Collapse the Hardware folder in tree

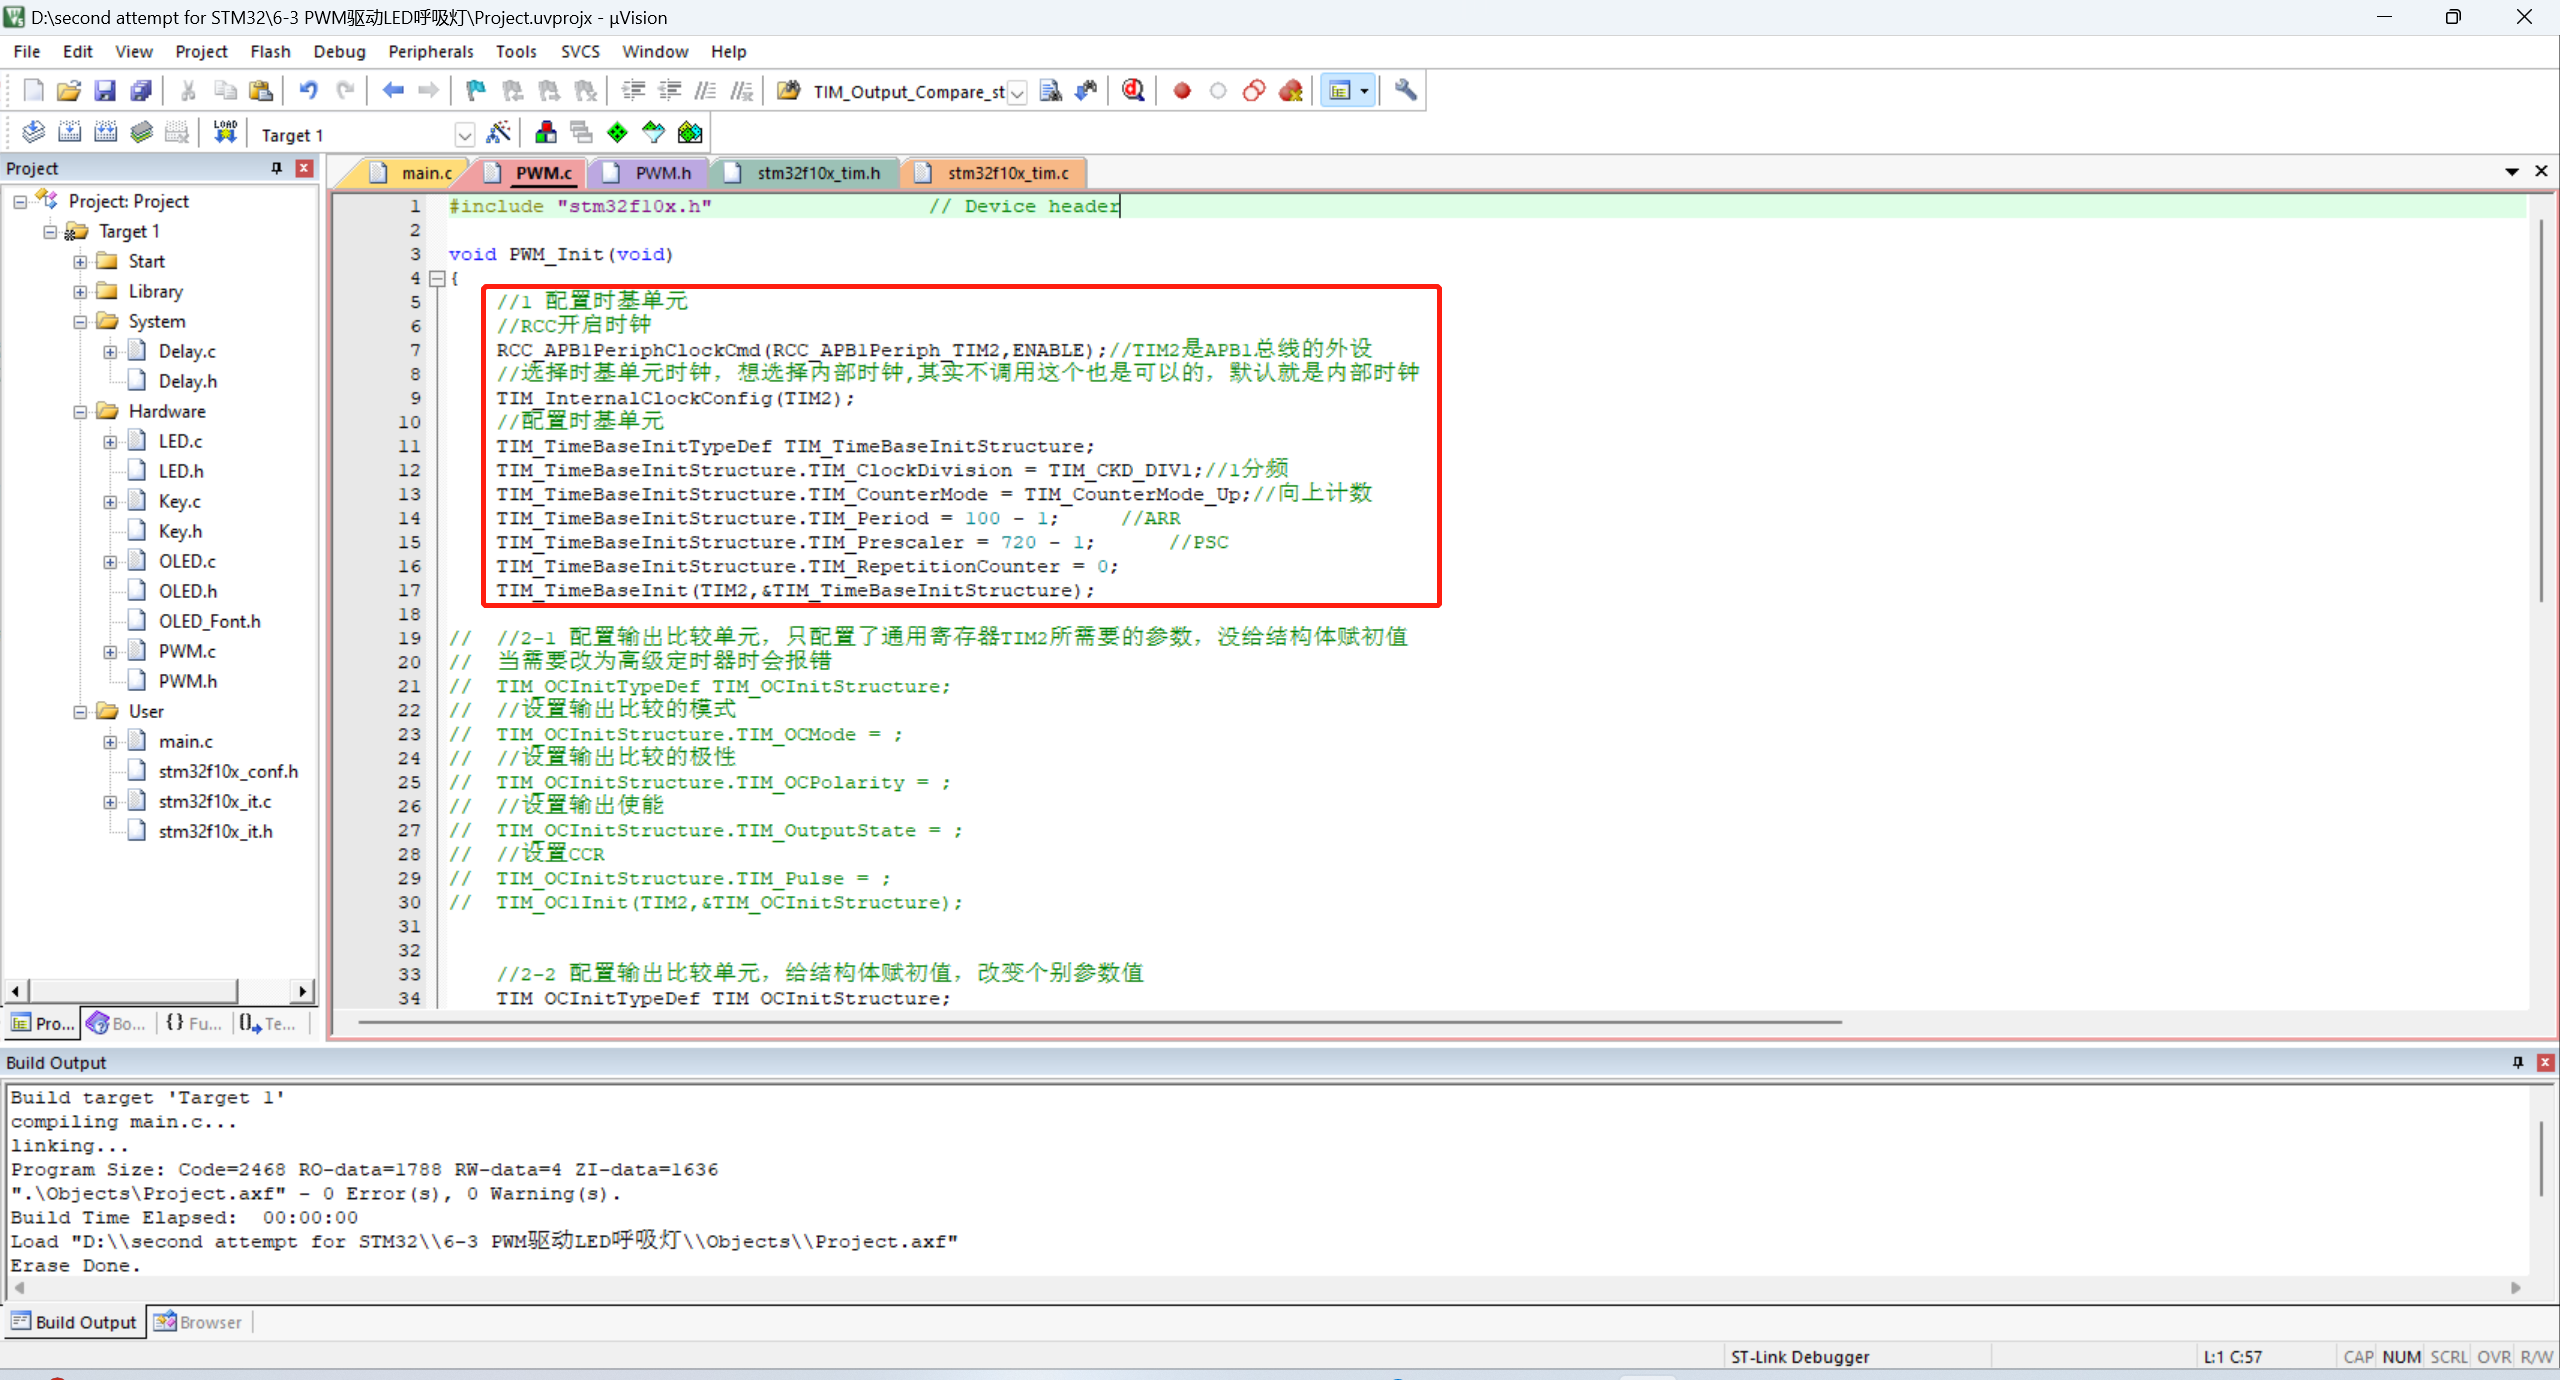click(80, 412)
